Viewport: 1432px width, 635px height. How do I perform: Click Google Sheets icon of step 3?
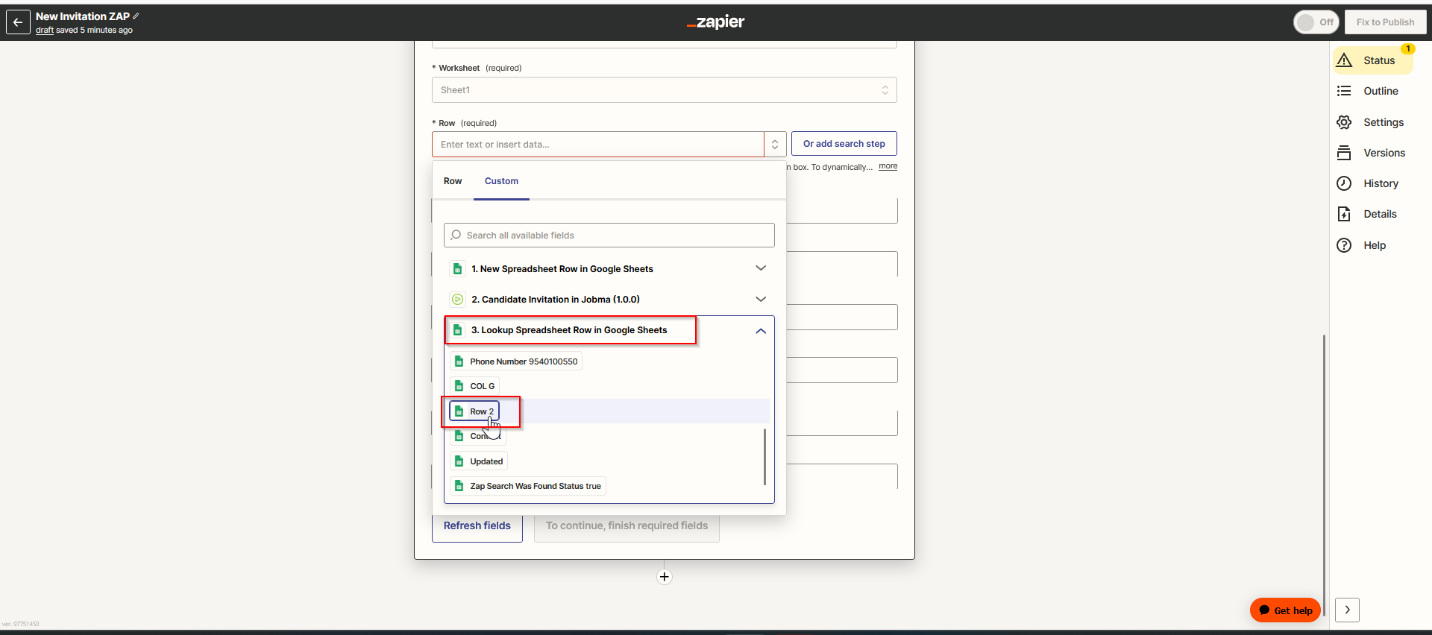(457, 330)
